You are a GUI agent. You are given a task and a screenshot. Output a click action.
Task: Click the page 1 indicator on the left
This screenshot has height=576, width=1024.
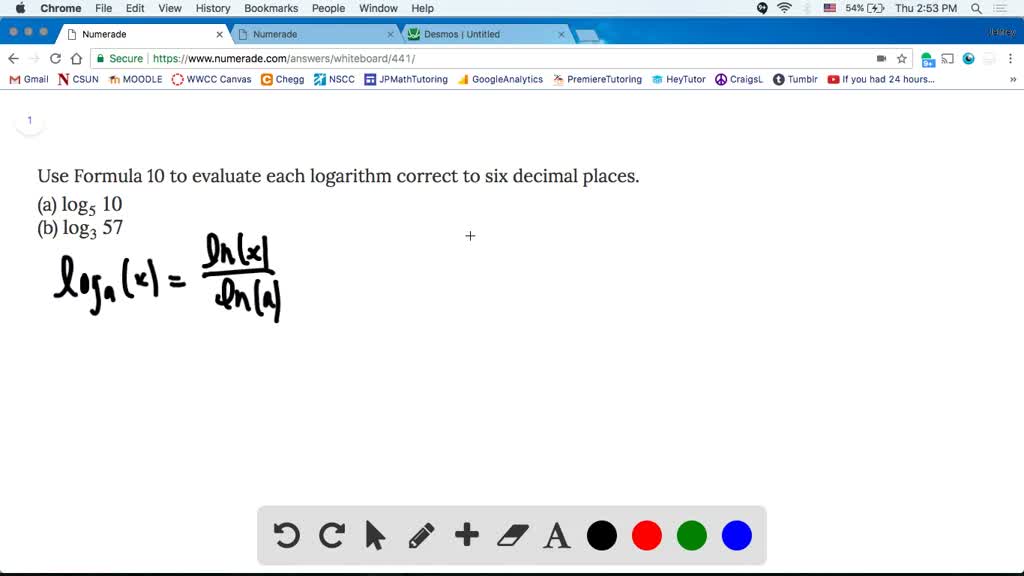(30, 119)
